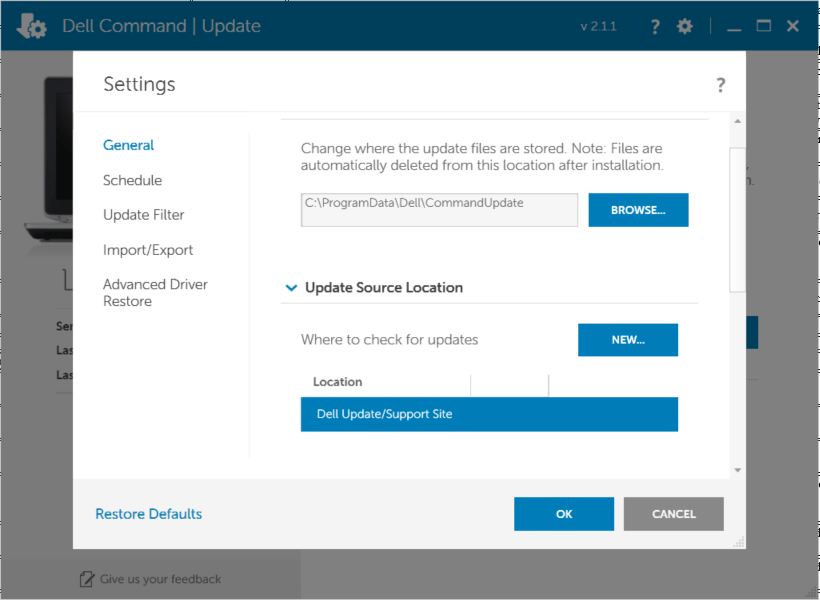This screenshot has height=600, width=820.
Task: Collapse the Update Source Location section
Action: pyautogui.click(x=291, y=287)
